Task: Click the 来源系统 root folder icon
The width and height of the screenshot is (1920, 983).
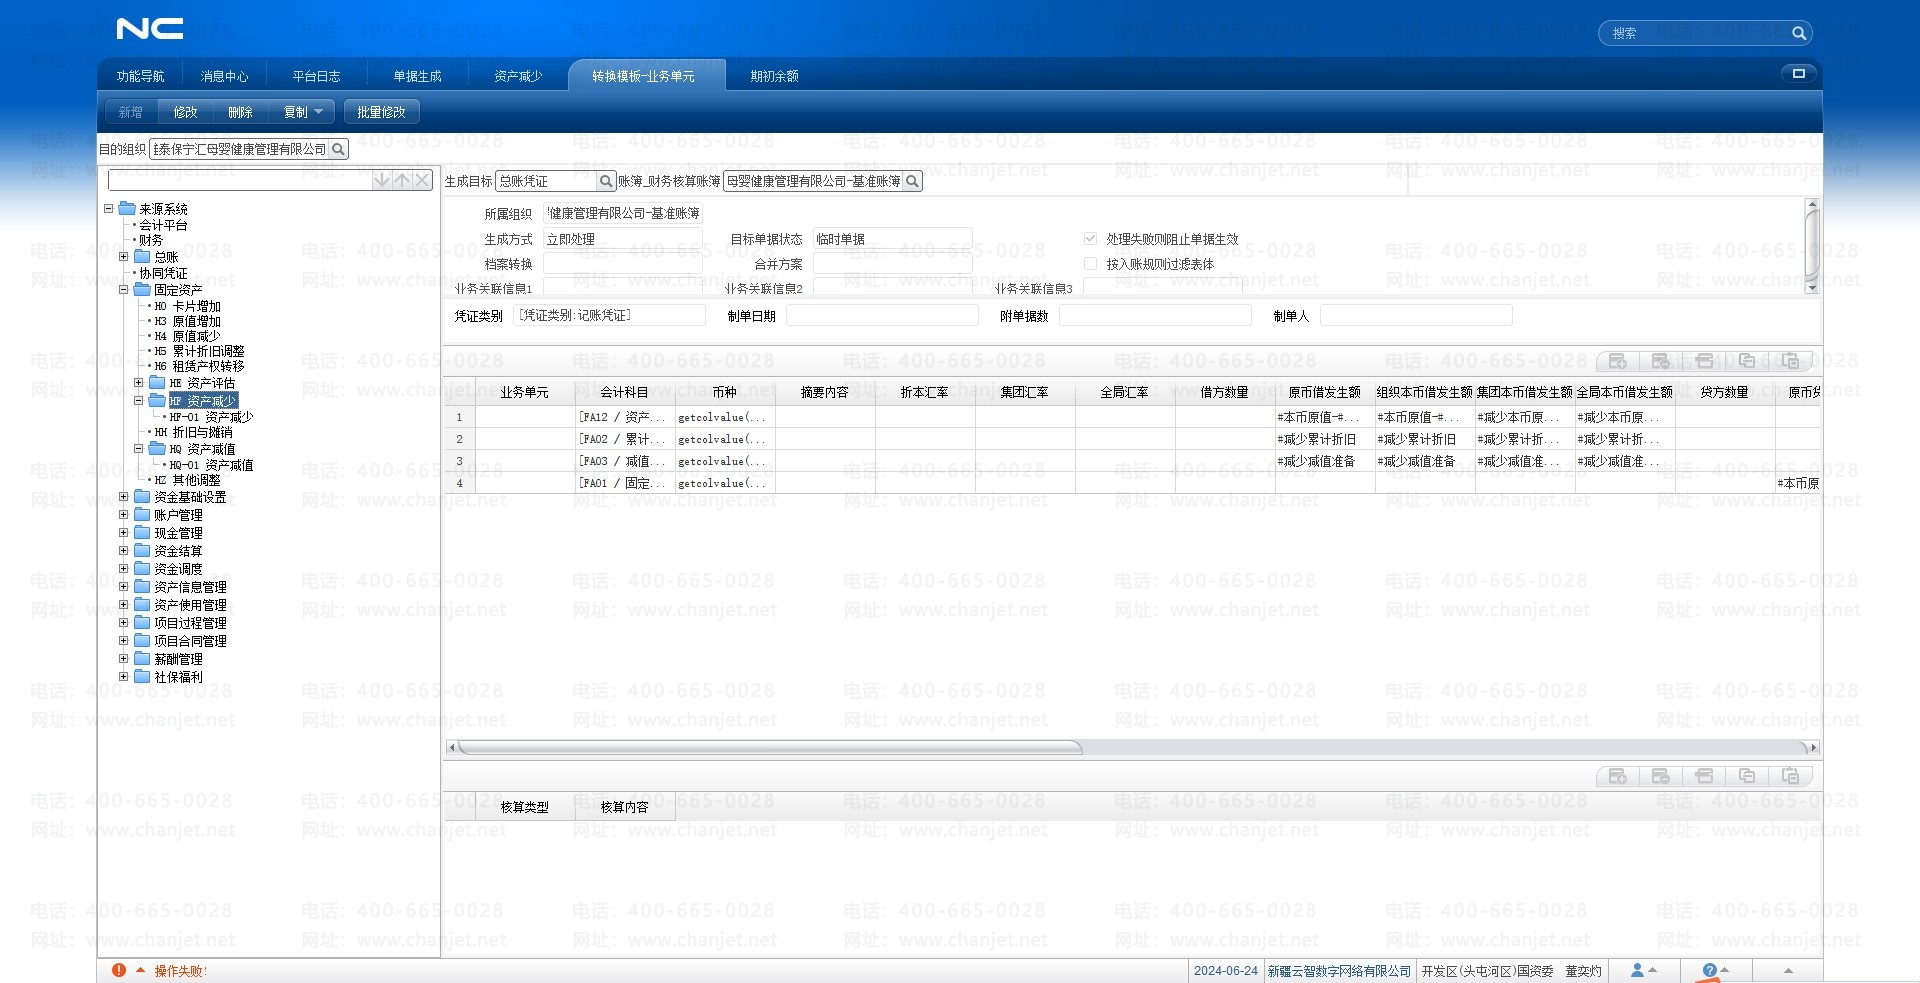Action: [127, 209]
